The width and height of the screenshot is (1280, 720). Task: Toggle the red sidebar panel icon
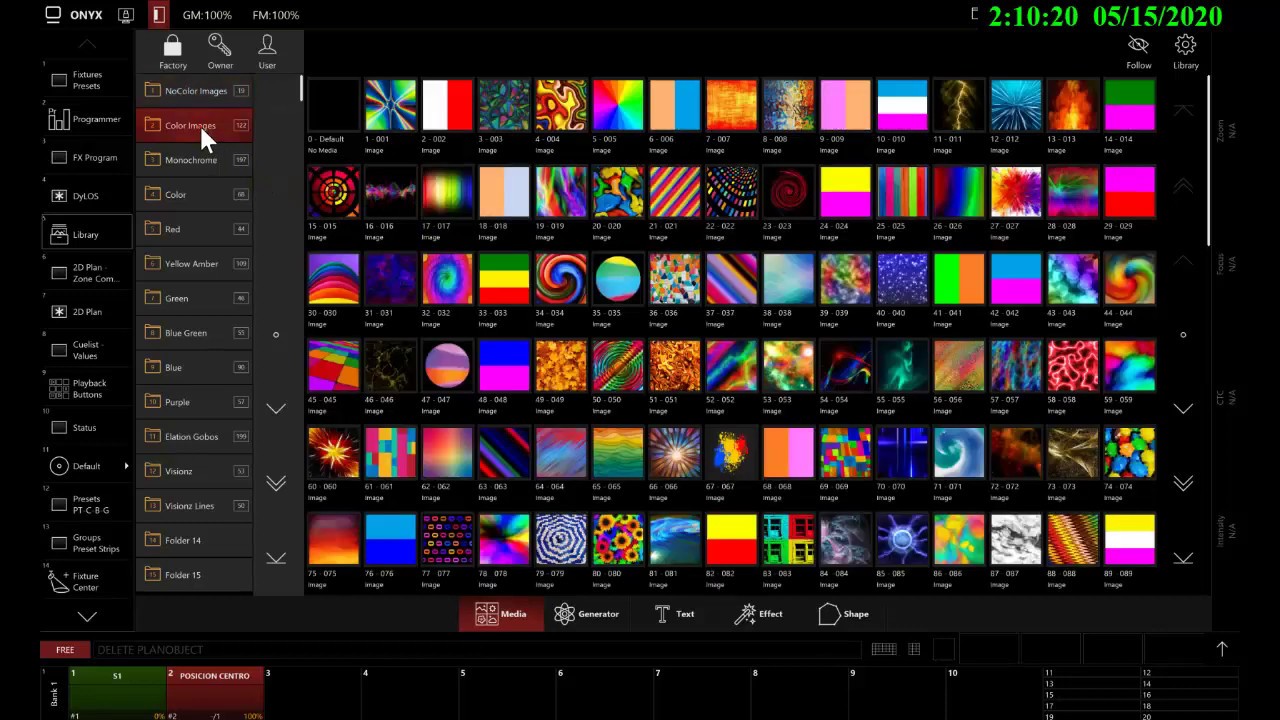click(158, 15)
